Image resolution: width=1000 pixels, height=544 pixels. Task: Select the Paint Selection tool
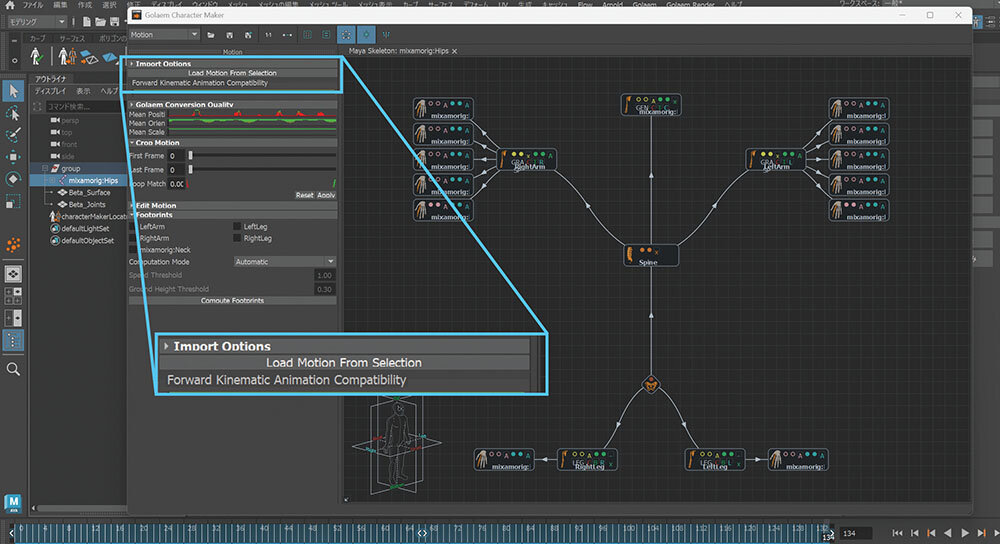point(13,135)
